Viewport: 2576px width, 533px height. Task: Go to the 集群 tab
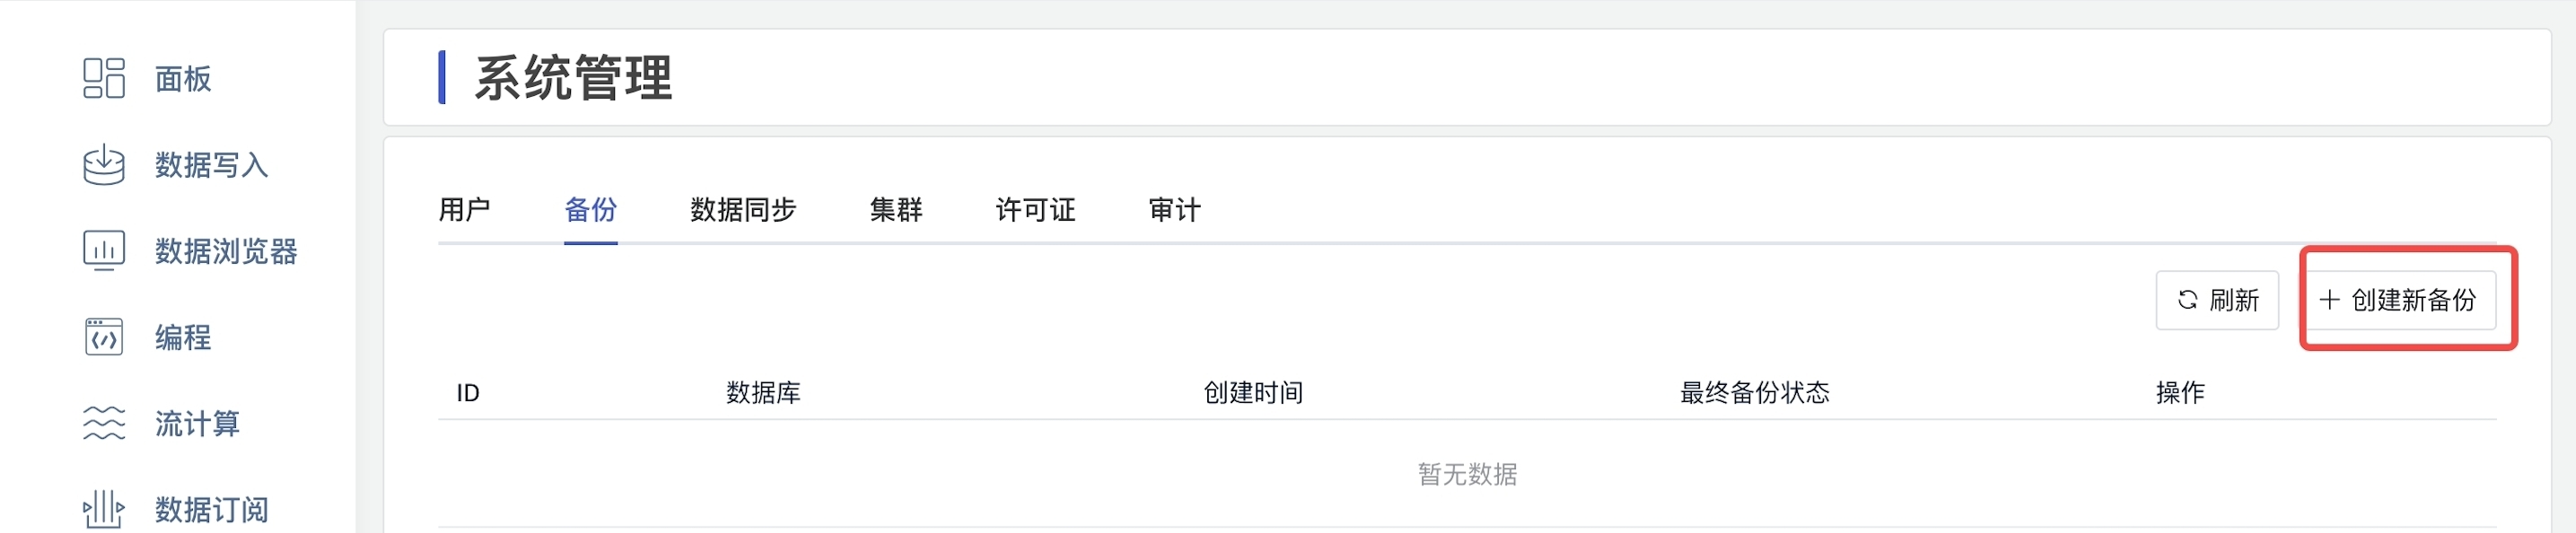(x=896, y=210)
